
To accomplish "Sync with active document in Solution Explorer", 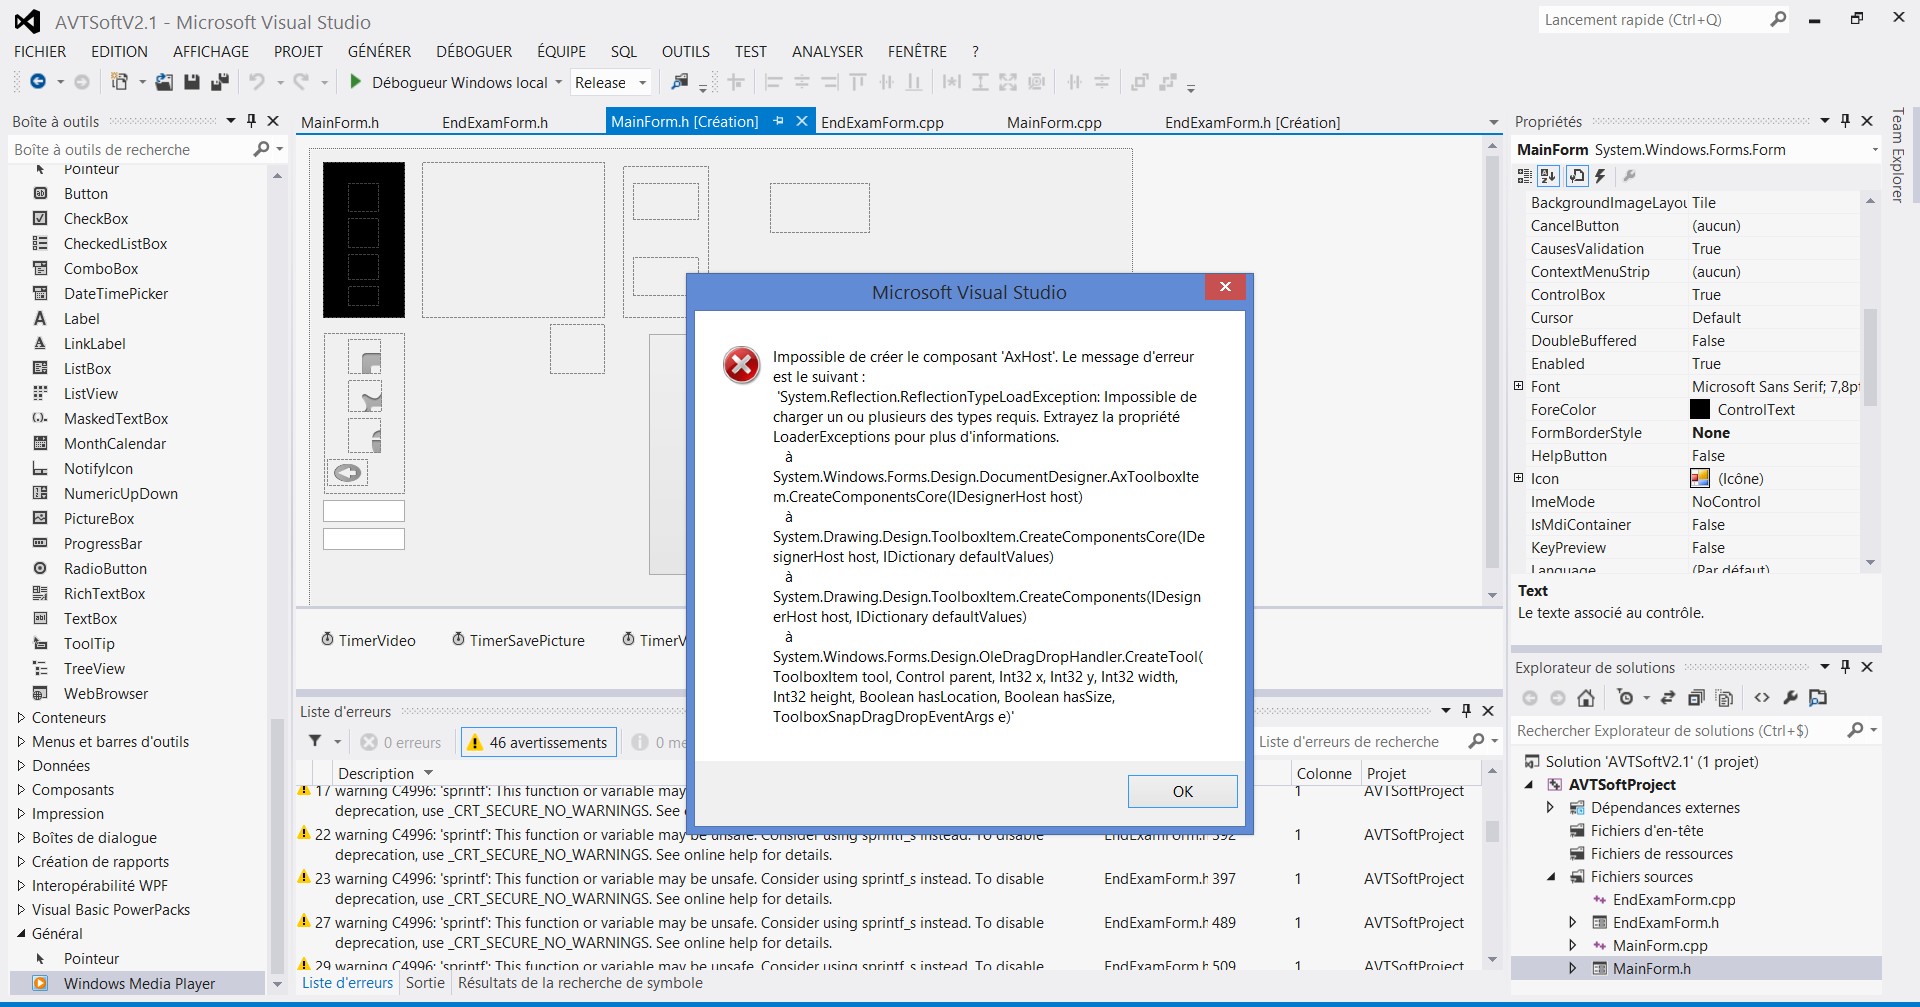I will (x=1667, y=698).
